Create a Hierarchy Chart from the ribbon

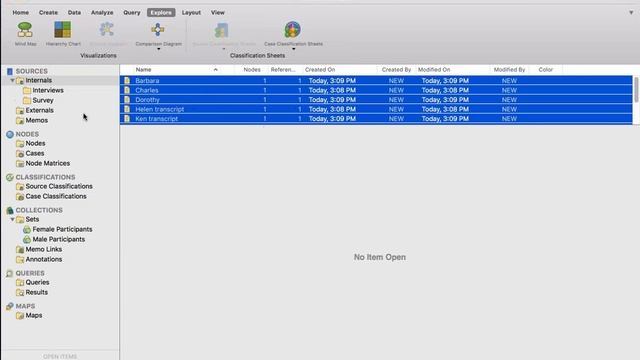coord(63,30)
